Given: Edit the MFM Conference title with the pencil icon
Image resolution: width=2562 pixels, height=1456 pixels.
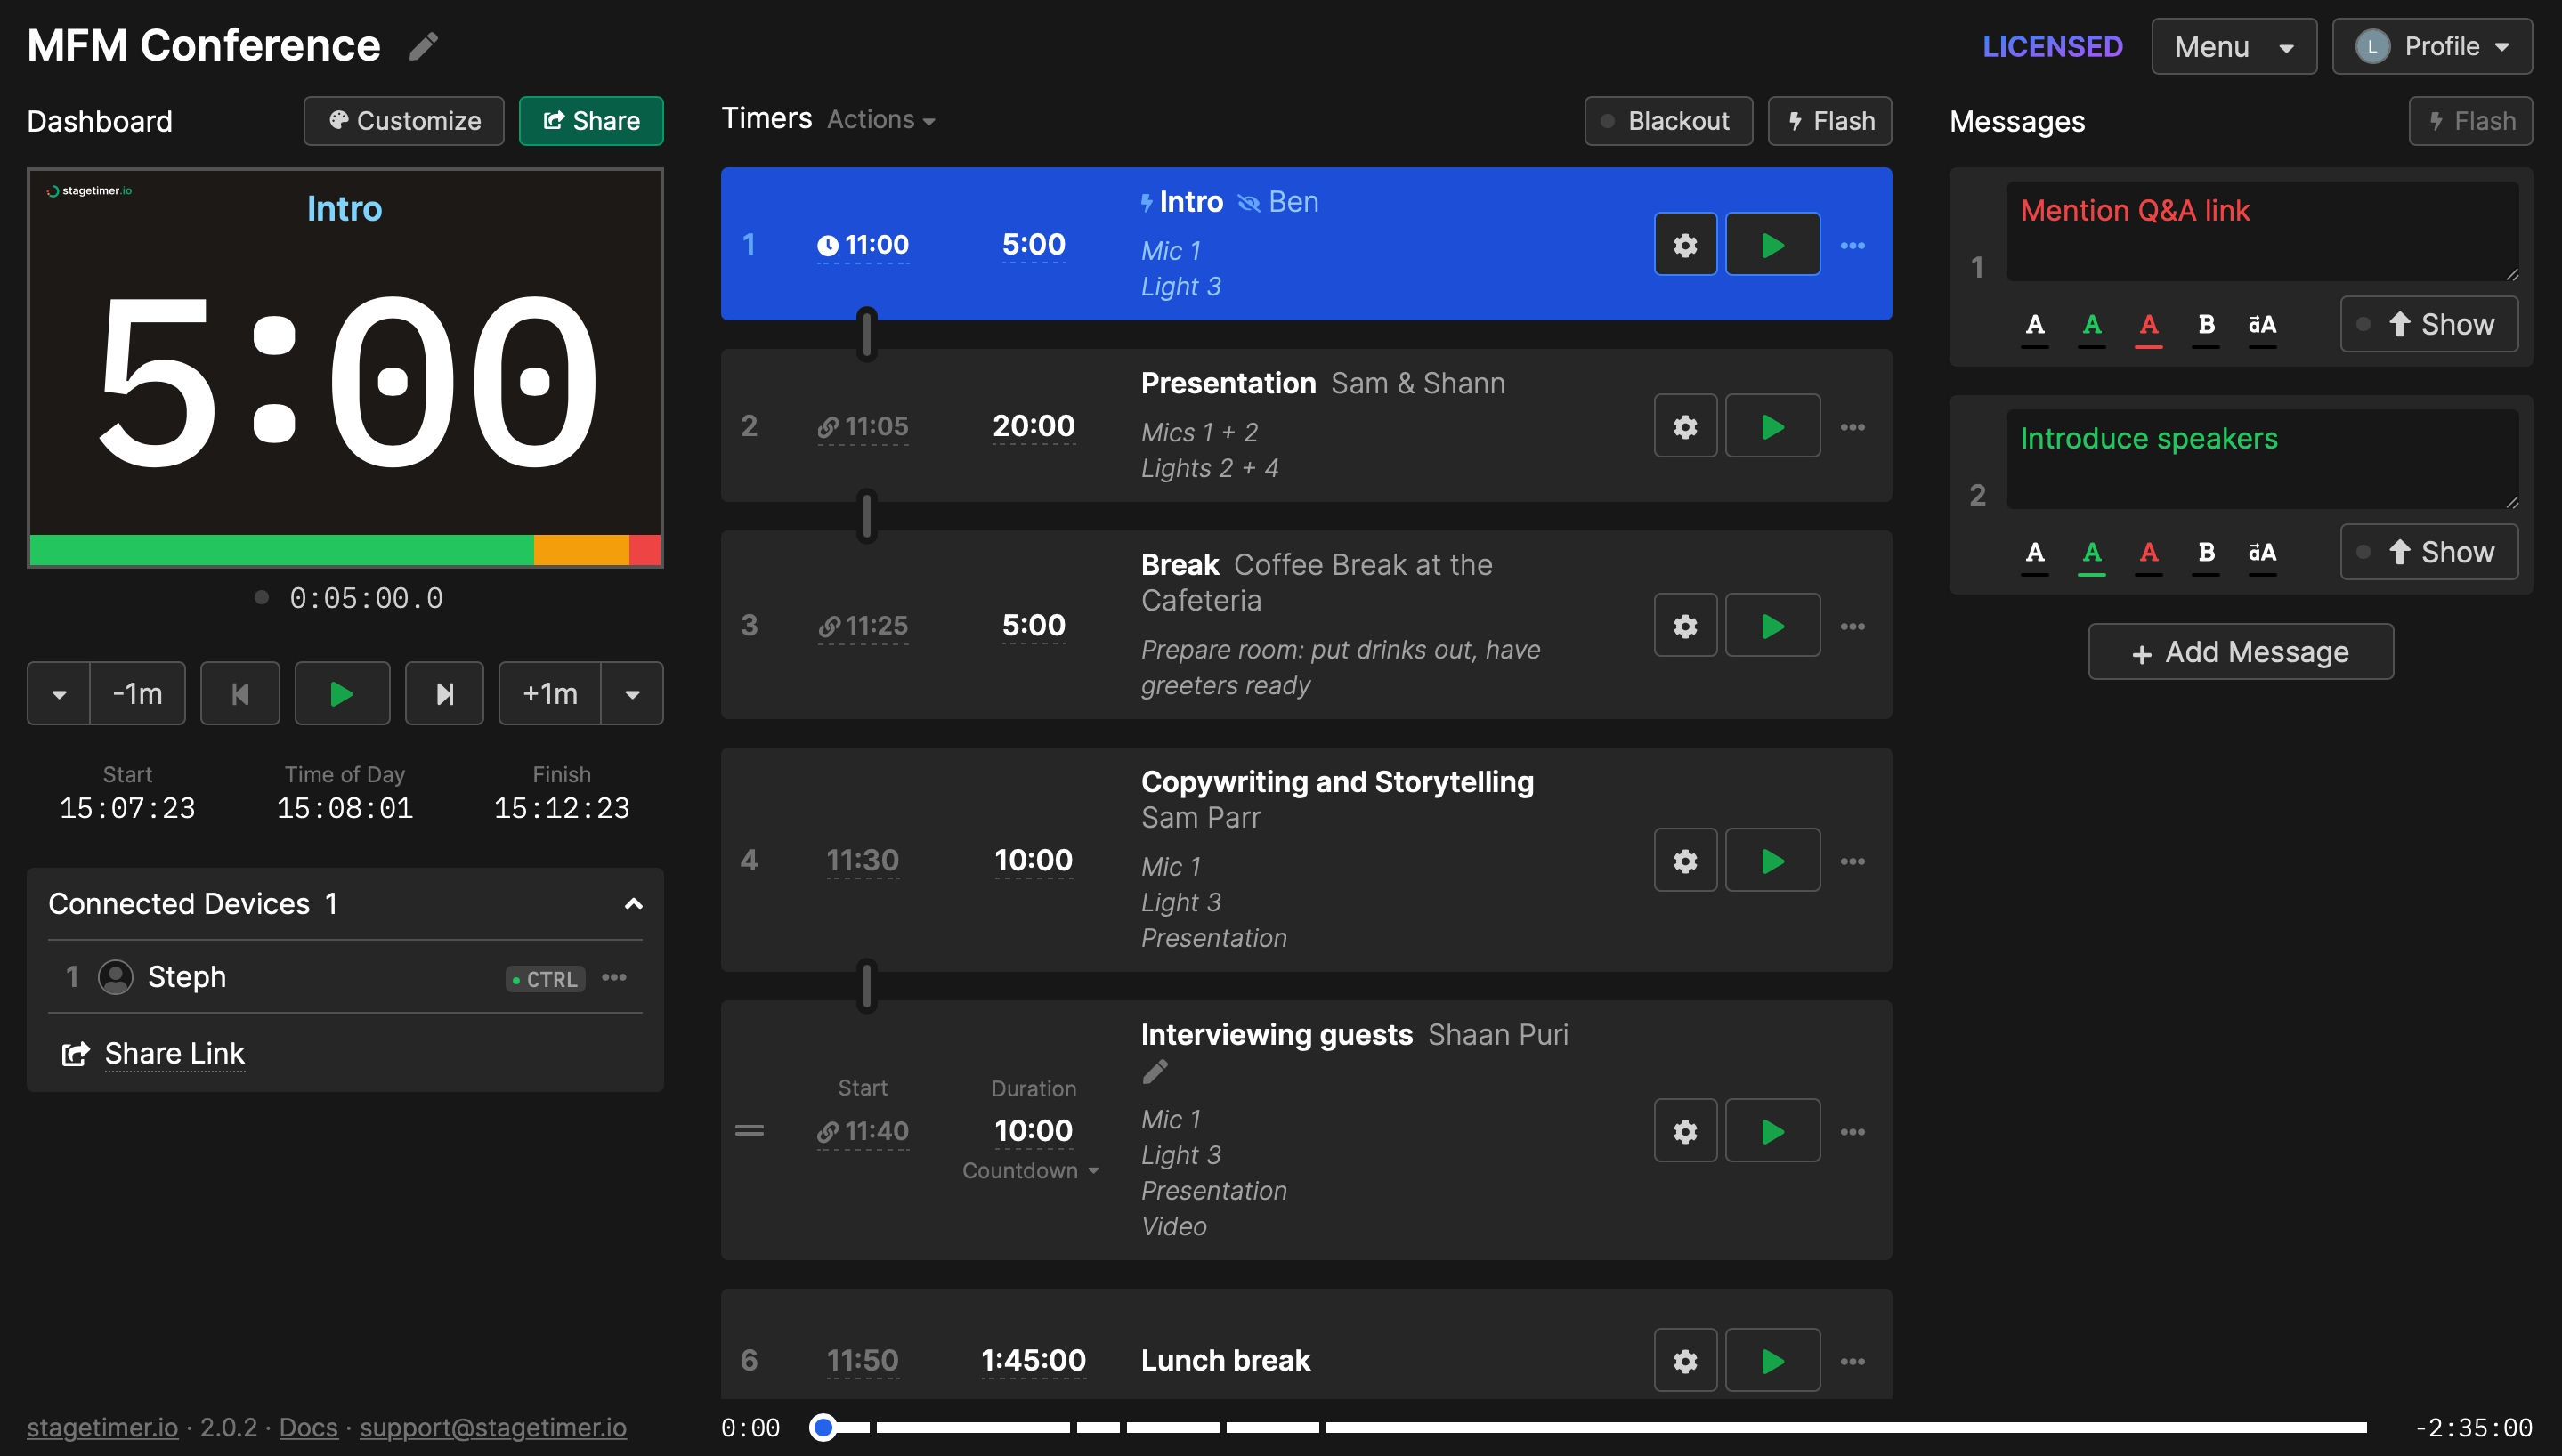Looking at the screenshot, I should pos(424,45).
